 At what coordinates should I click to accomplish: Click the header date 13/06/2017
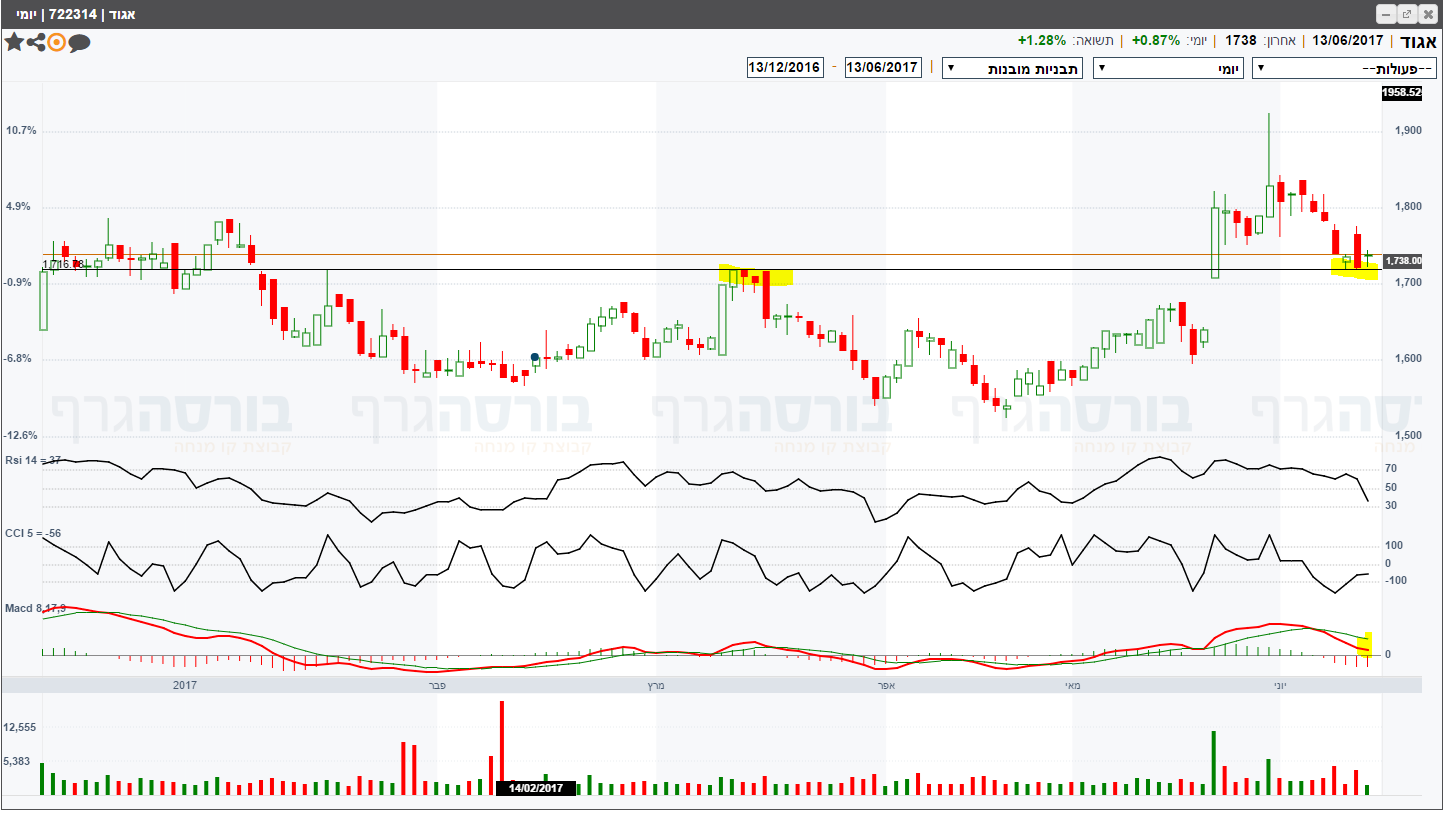point(1348,40)
